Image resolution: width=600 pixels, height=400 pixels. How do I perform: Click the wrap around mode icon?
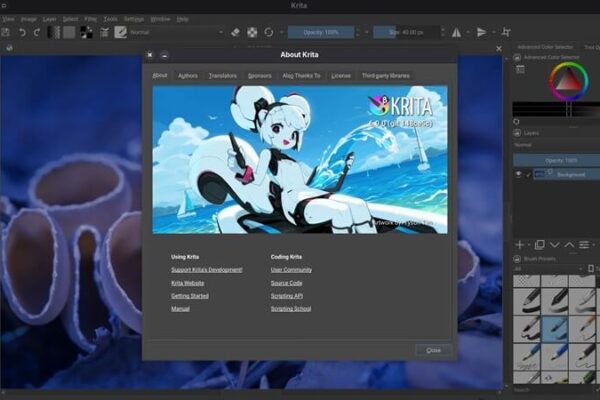506,32
